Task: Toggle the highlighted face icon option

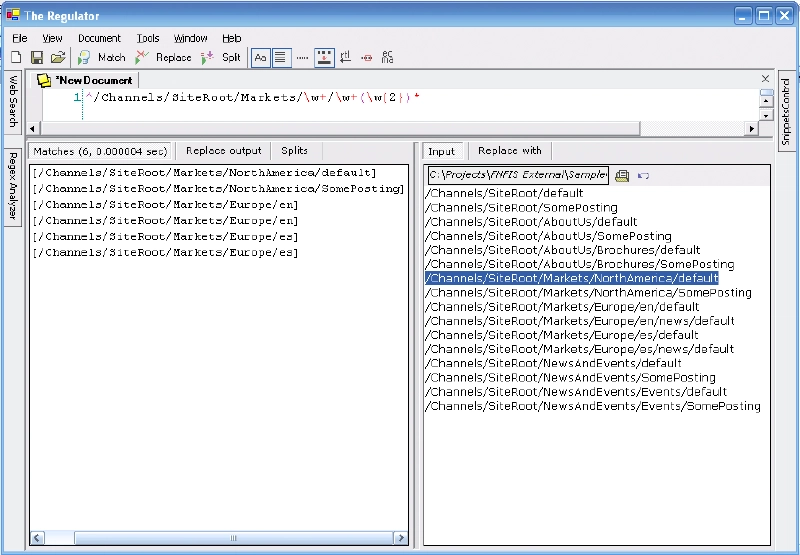Action: pyautogui.click(x=324, y=58)
